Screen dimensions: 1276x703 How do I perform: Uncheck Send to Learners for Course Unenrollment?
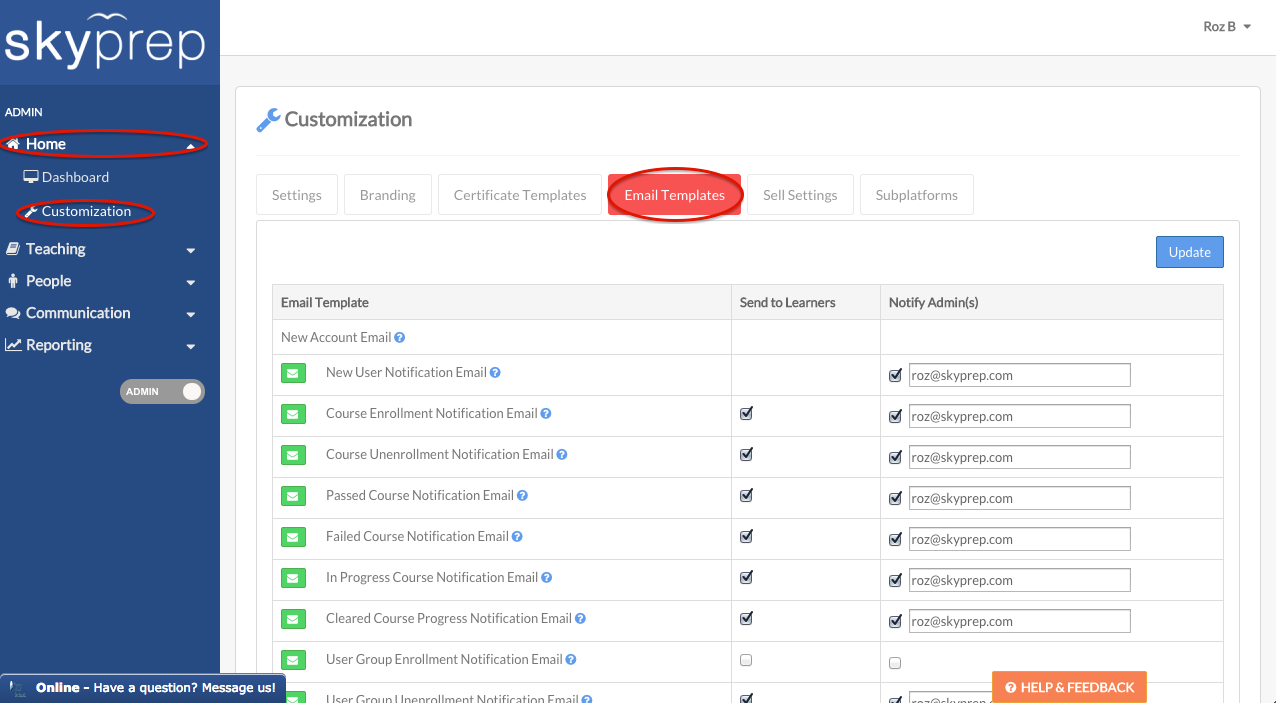pos(746,455)
